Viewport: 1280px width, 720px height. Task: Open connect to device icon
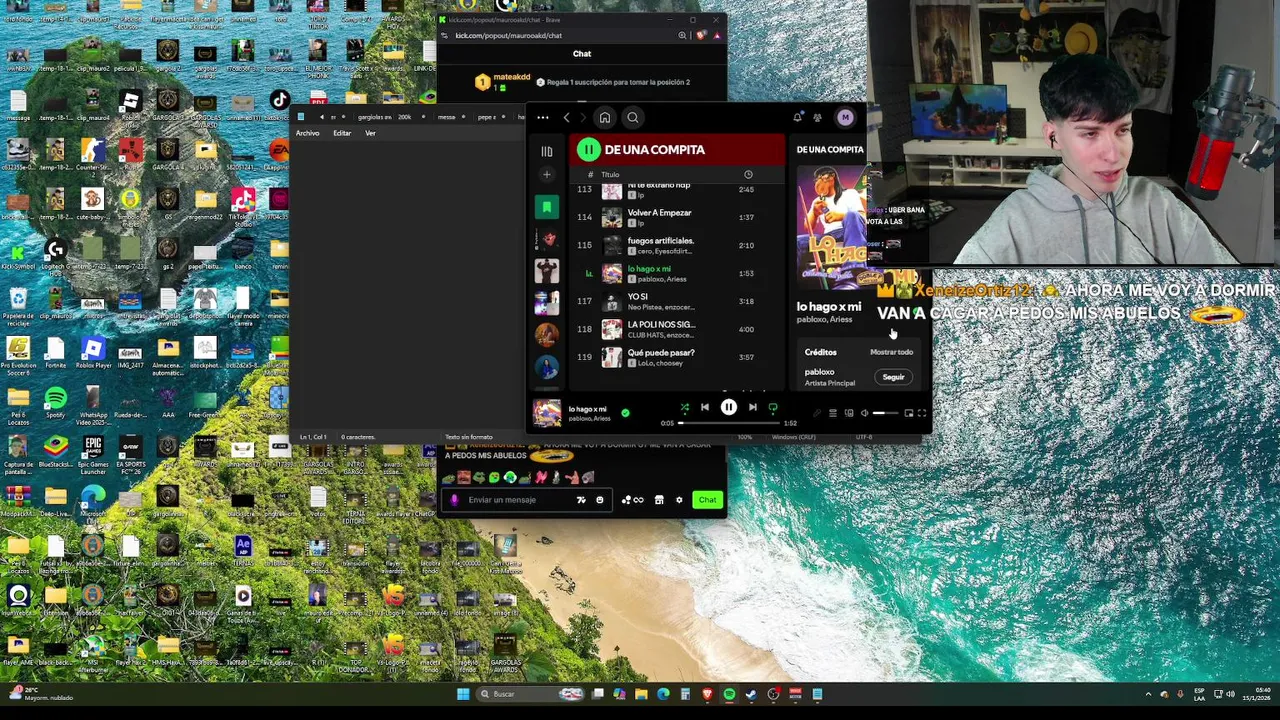click(848, 413)
